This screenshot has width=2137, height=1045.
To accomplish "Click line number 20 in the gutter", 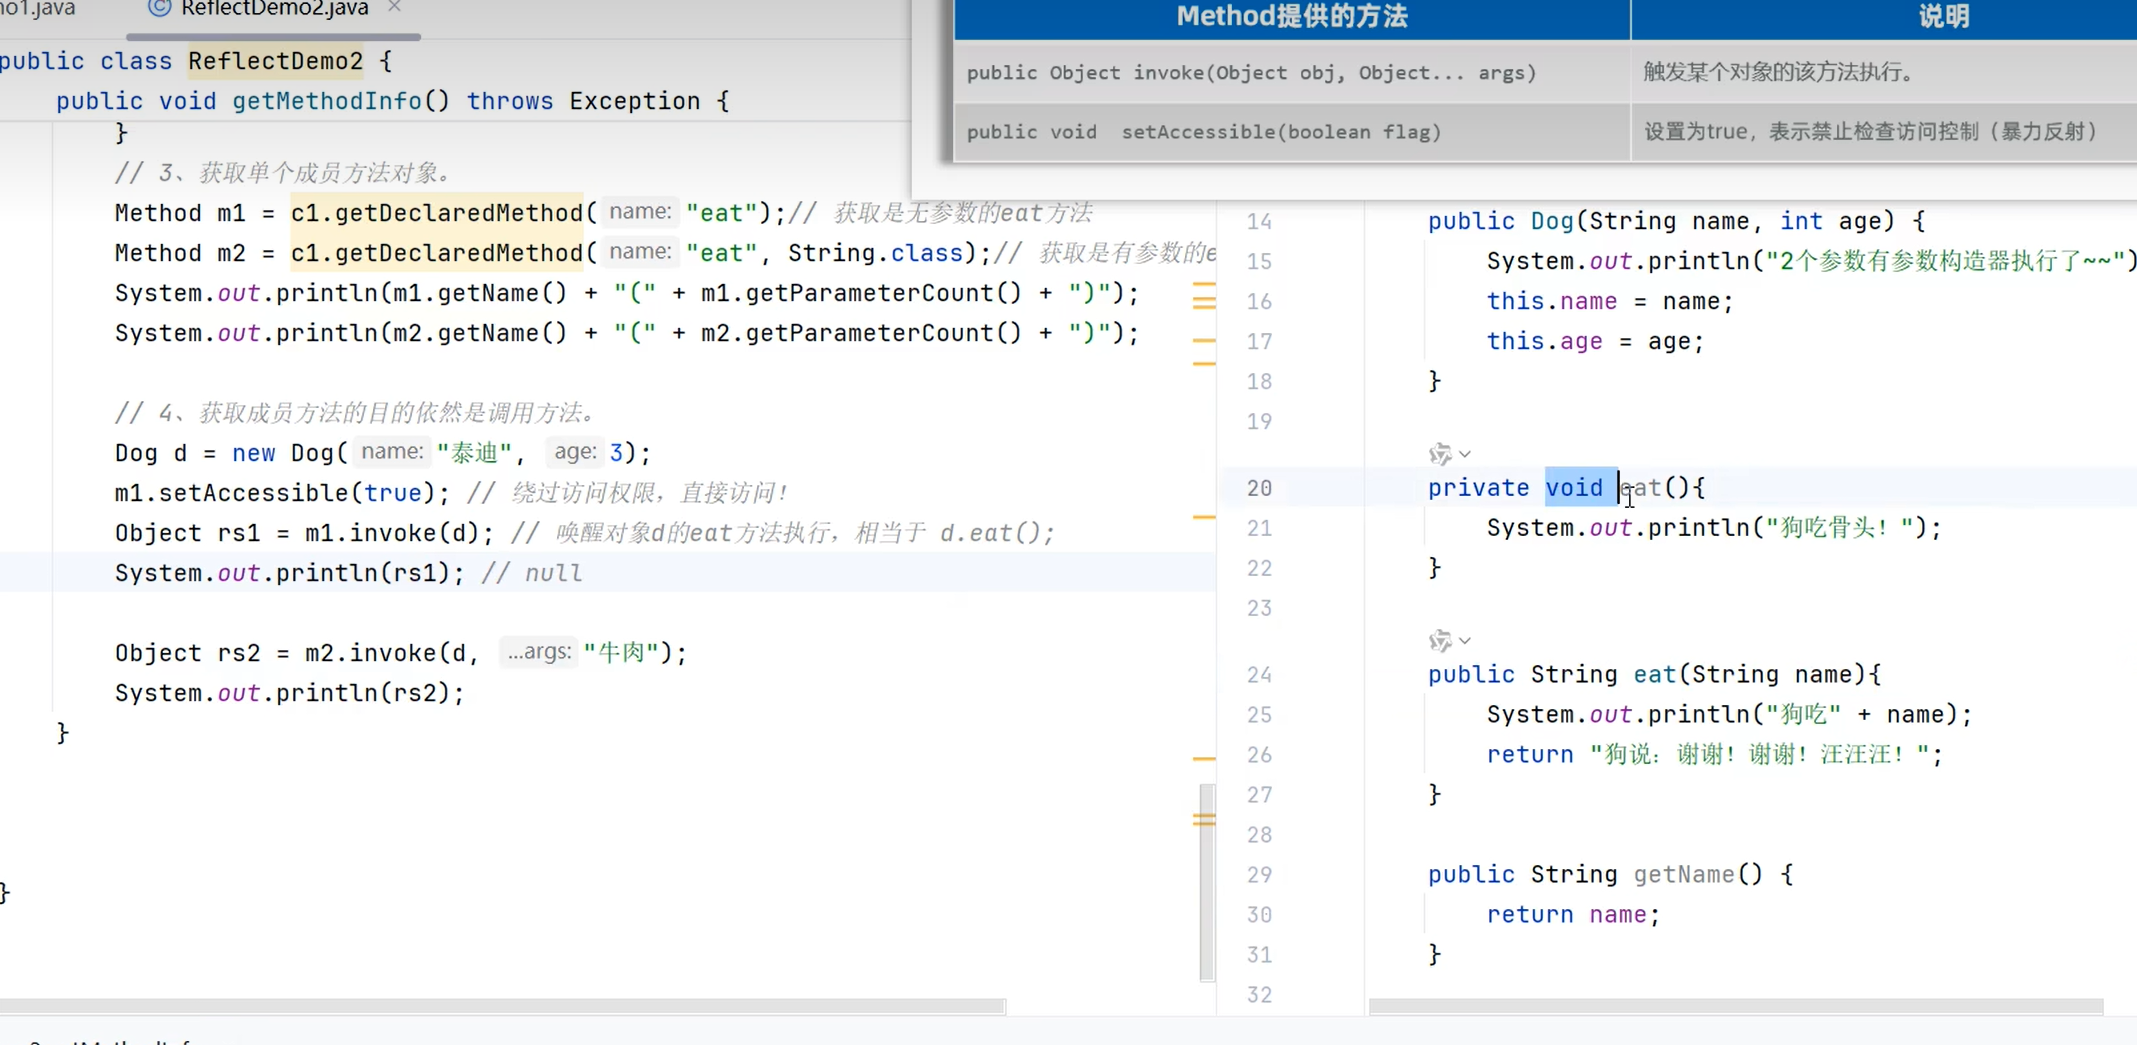I will [1260, 488].
